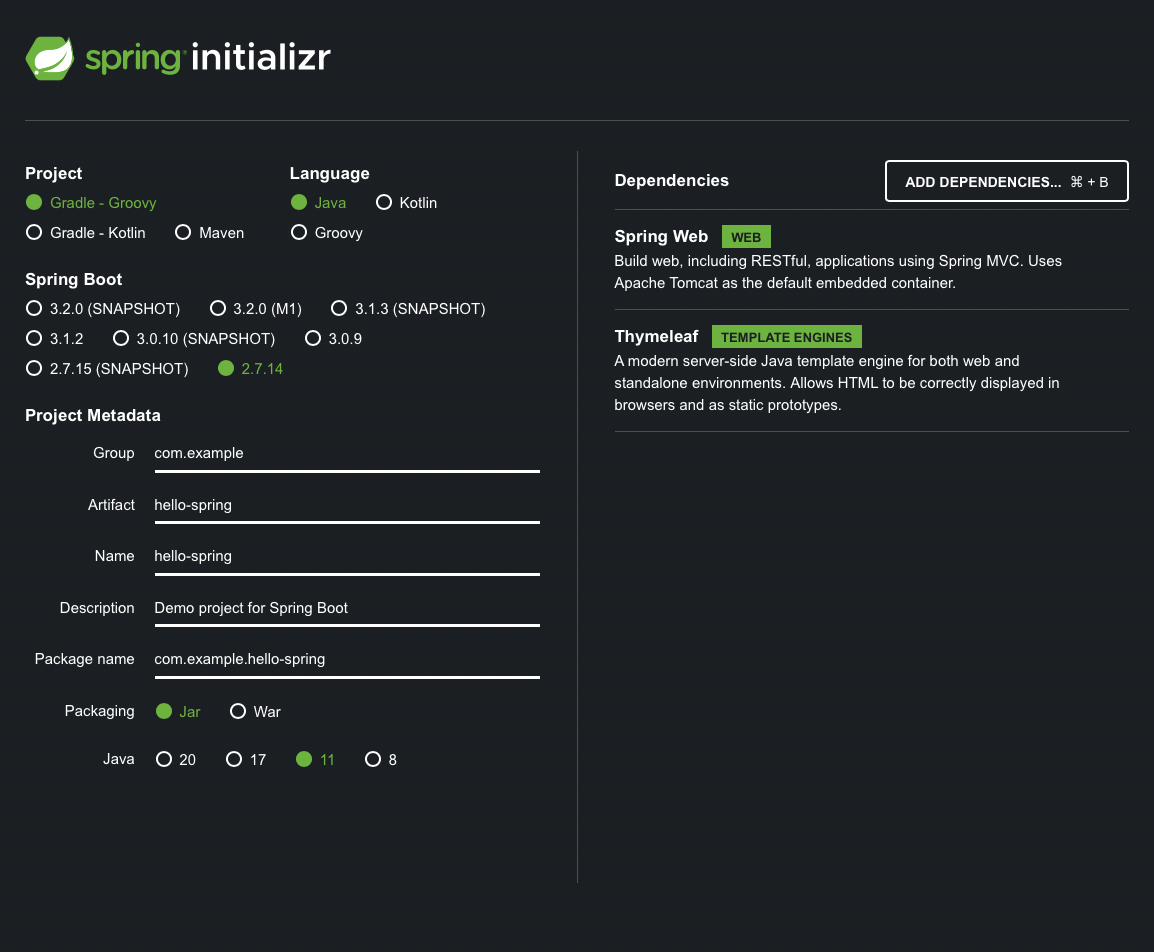Select Spring Boot 3.0.10 (SNAPSHOT)
Viewport: 1154px width, 952px height.
coord(194,338)
